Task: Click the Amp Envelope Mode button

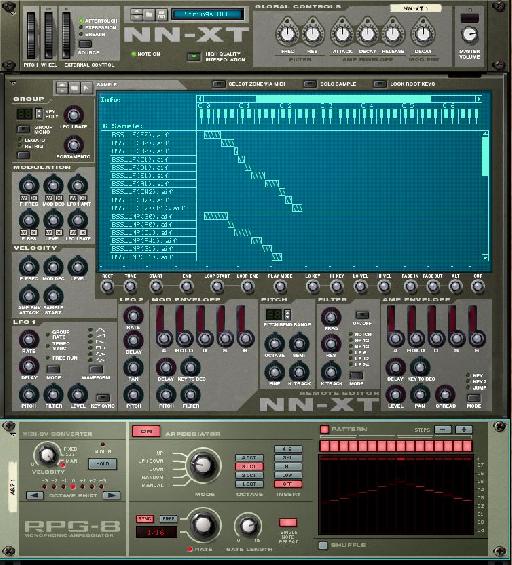Action: click(x=473, y=398)
